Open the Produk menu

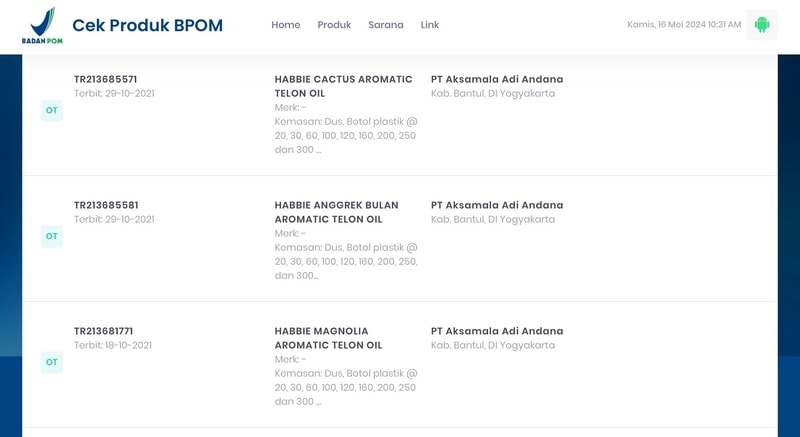point(334,25)
